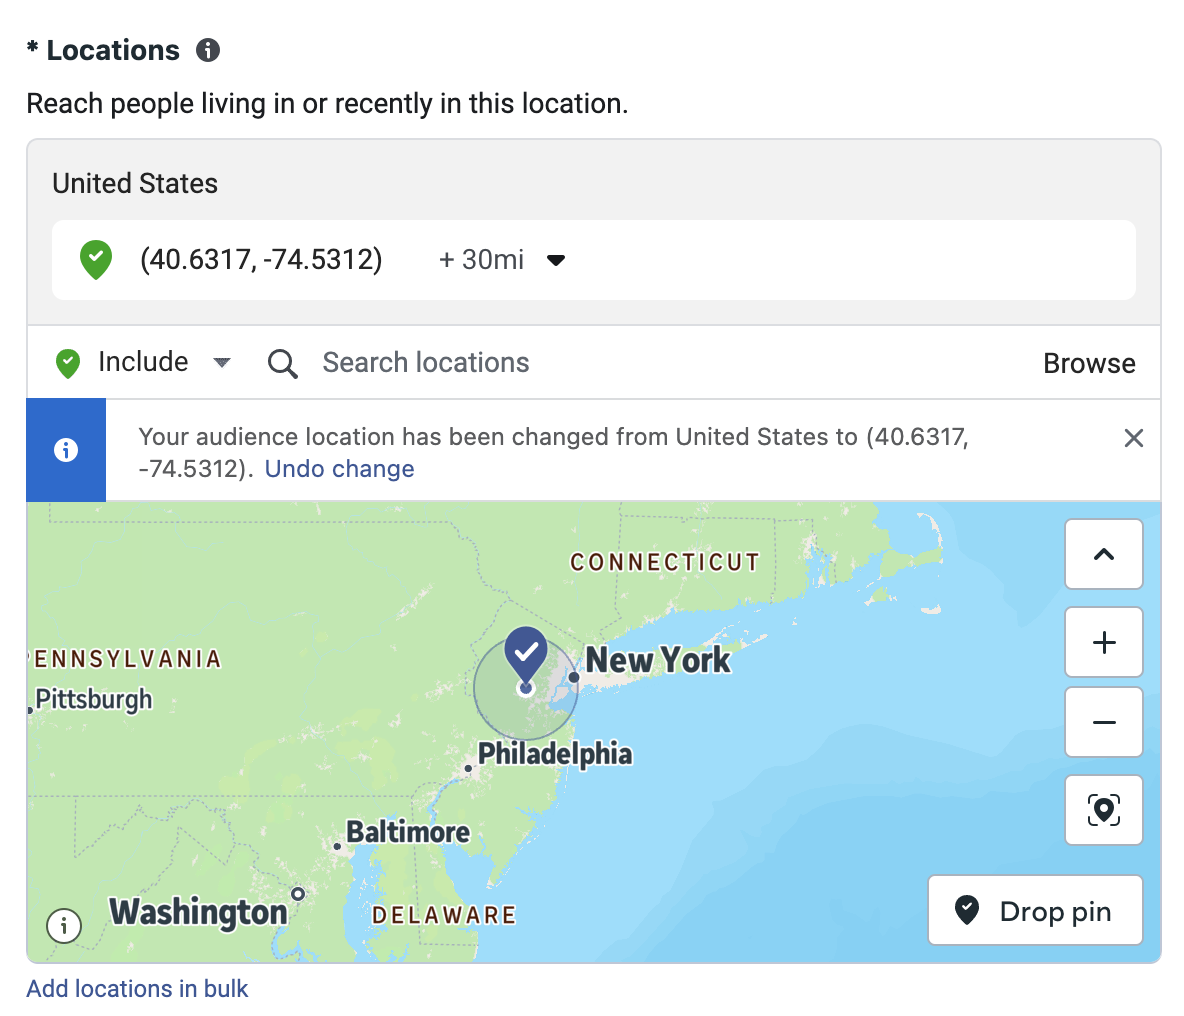This screenshot has width=1184, height=1016.
Task: Dismiss the audience location notification
Action: tap(1133, 438)
